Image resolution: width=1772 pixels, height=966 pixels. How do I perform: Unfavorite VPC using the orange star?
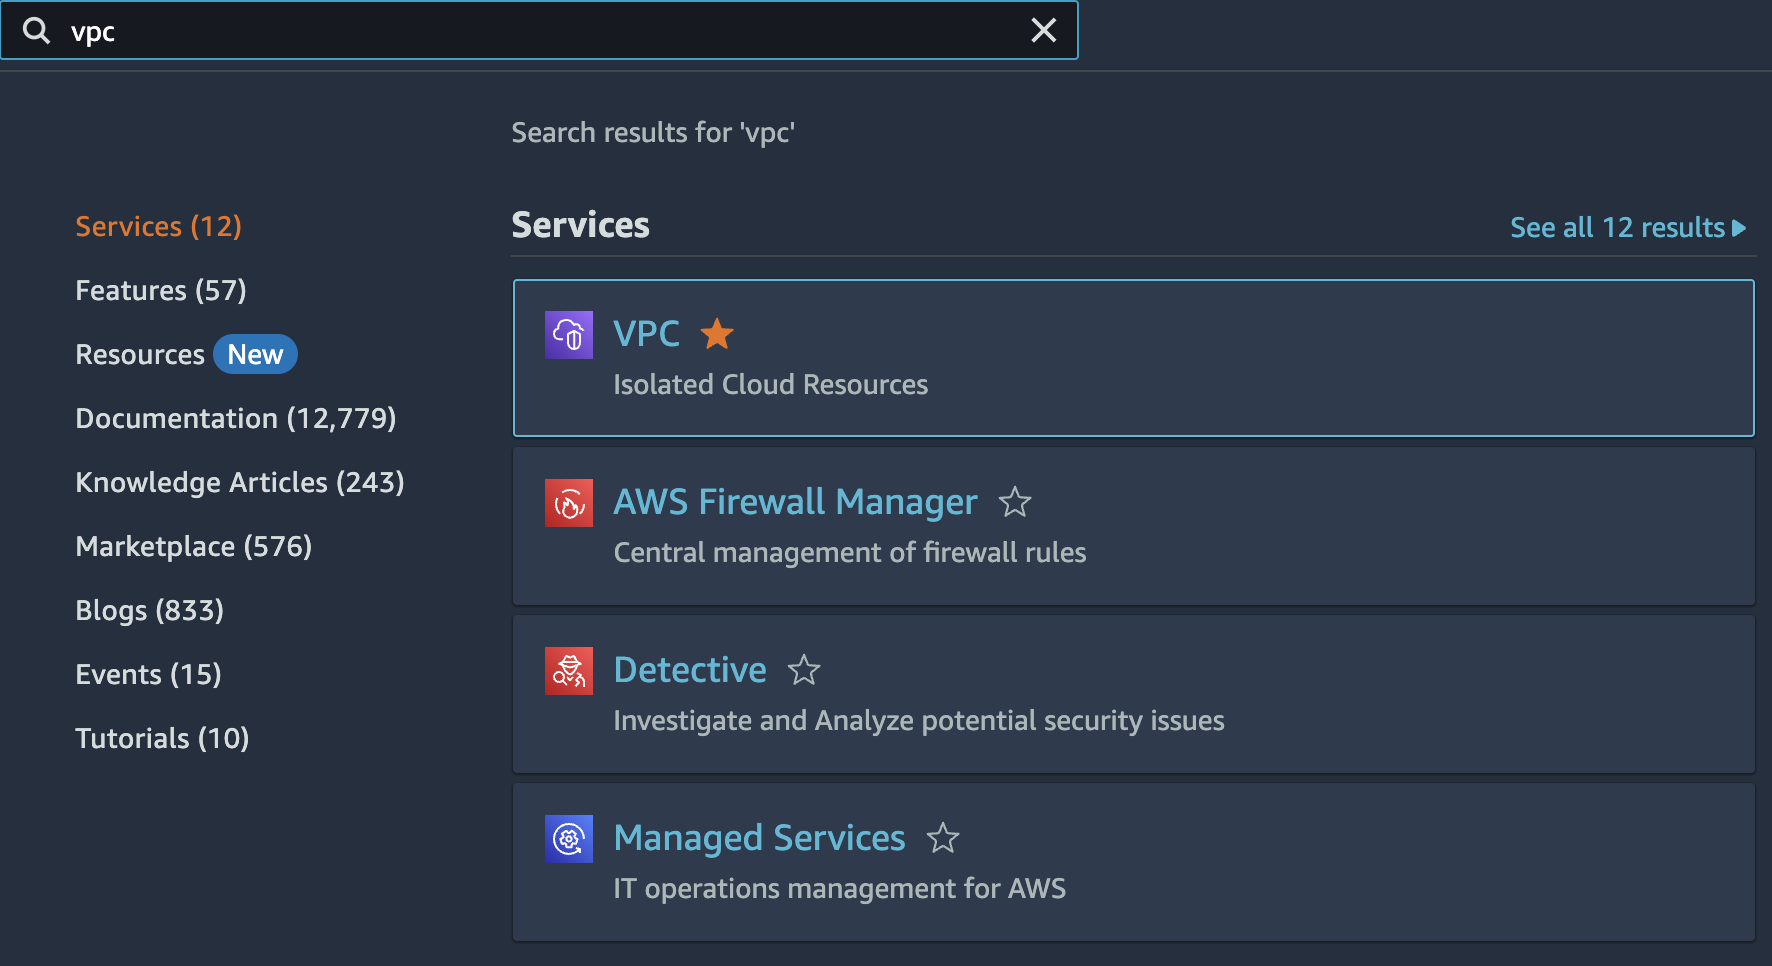tap(717, 333)
